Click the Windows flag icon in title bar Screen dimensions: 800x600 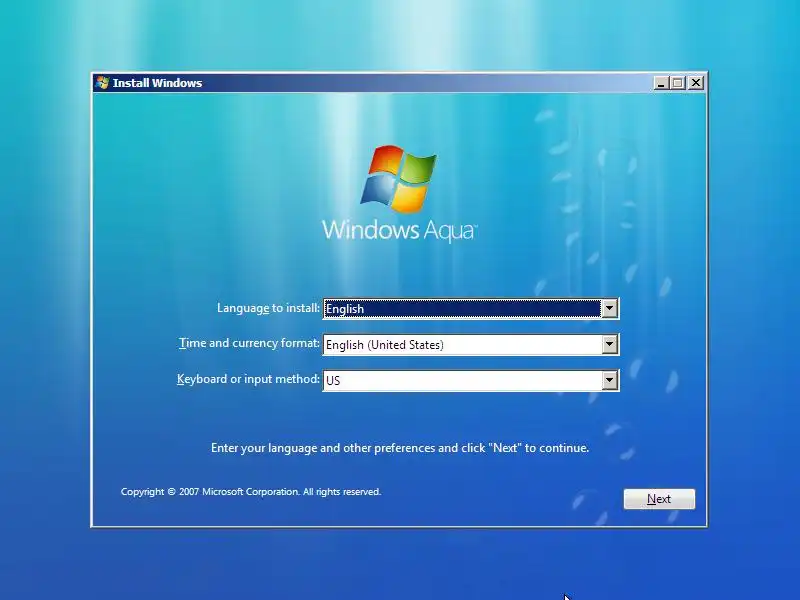(x=103, y=83)
